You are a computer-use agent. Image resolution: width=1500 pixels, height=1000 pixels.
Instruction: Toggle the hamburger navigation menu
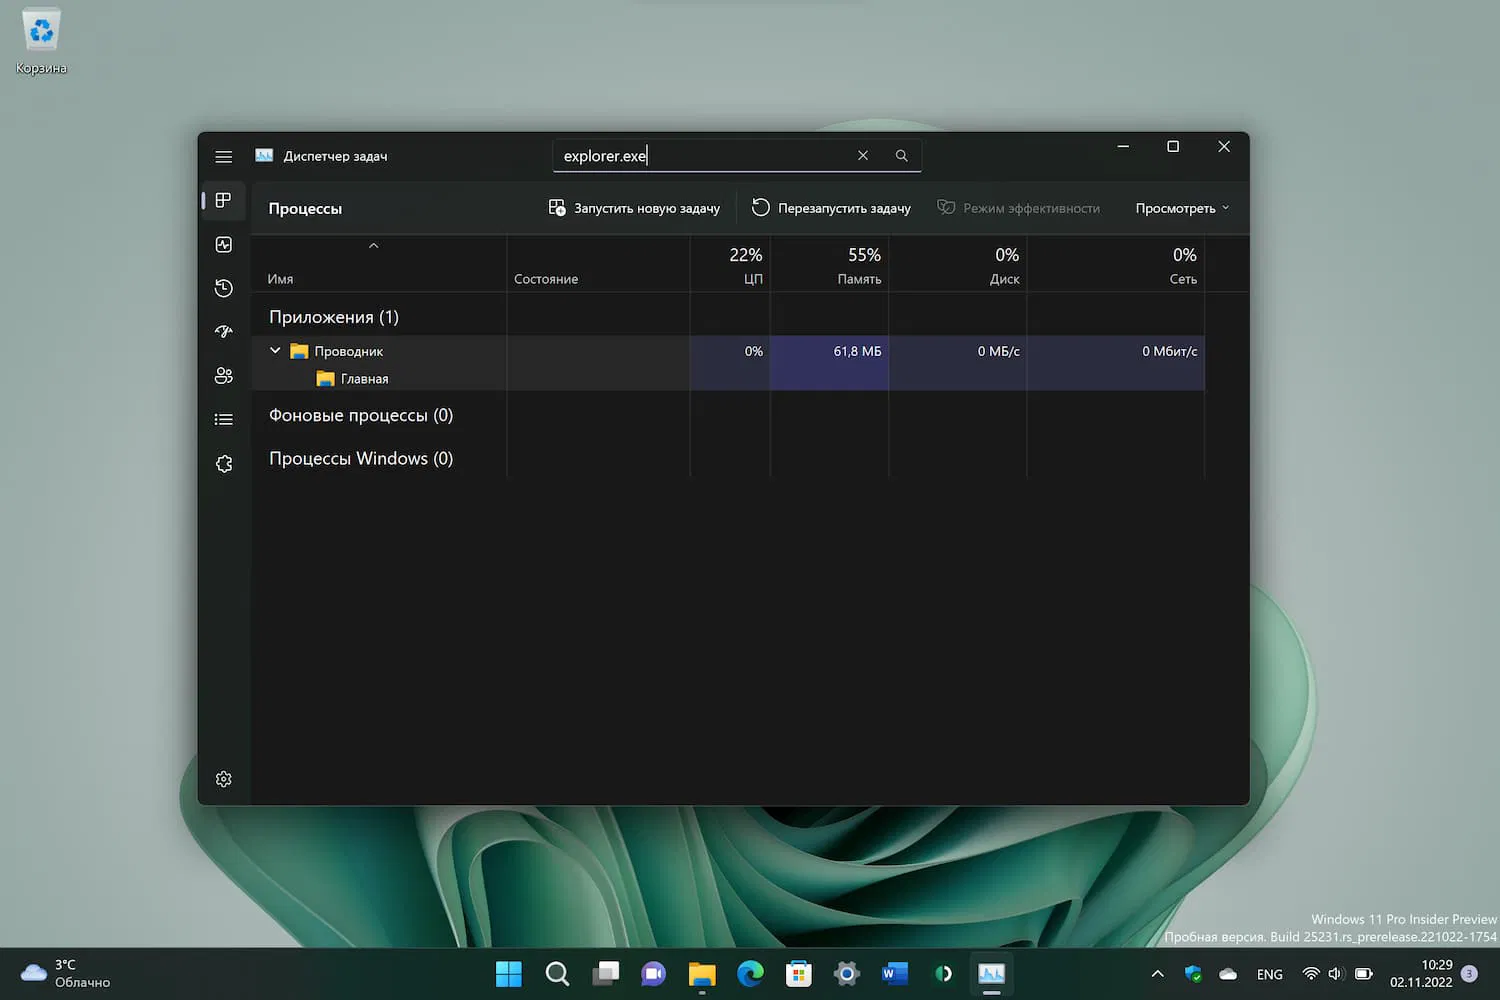click(224, 157)
